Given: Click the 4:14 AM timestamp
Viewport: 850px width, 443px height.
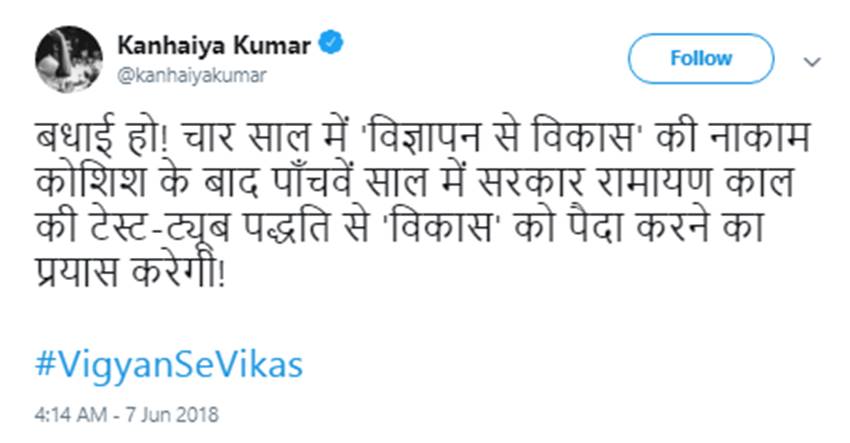Looking at the screenshot, I should coord(68,412).
